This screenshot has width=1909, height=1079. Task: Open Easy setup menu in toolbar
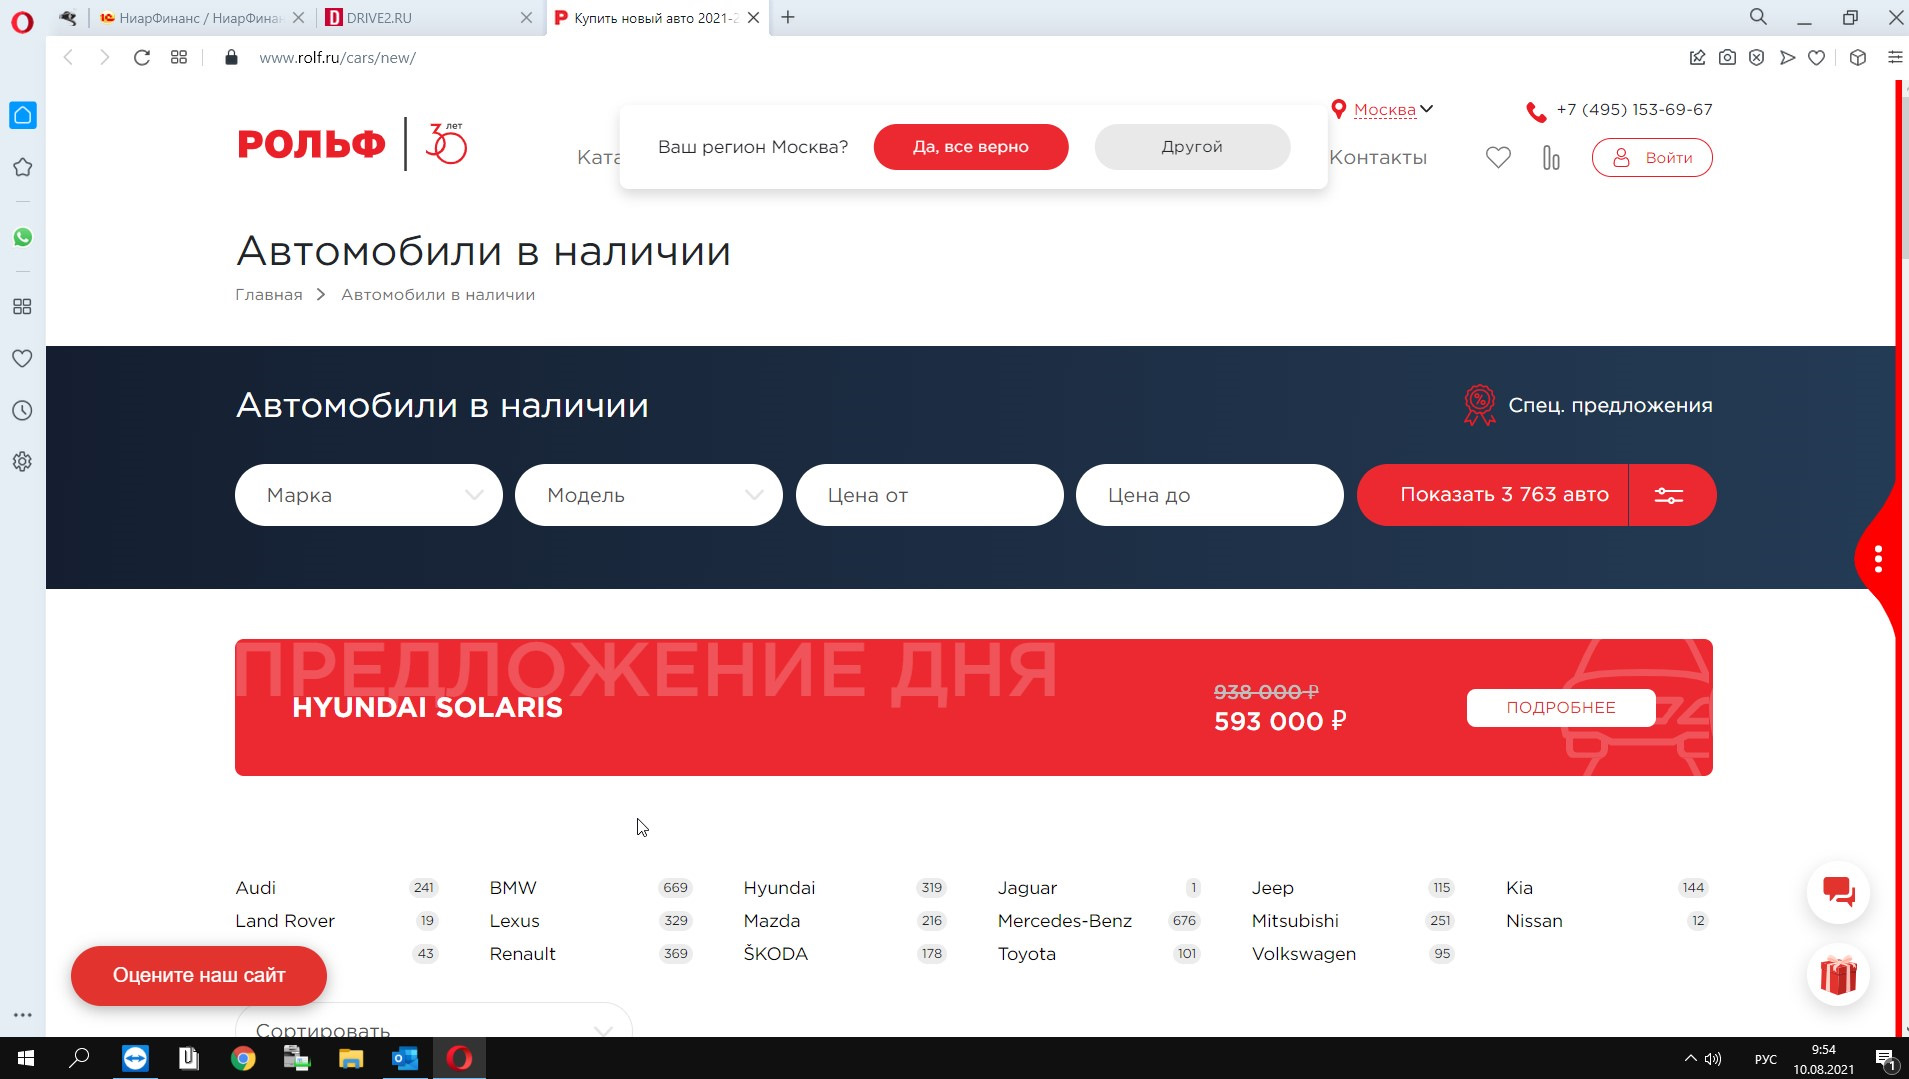click(1895, 57)
